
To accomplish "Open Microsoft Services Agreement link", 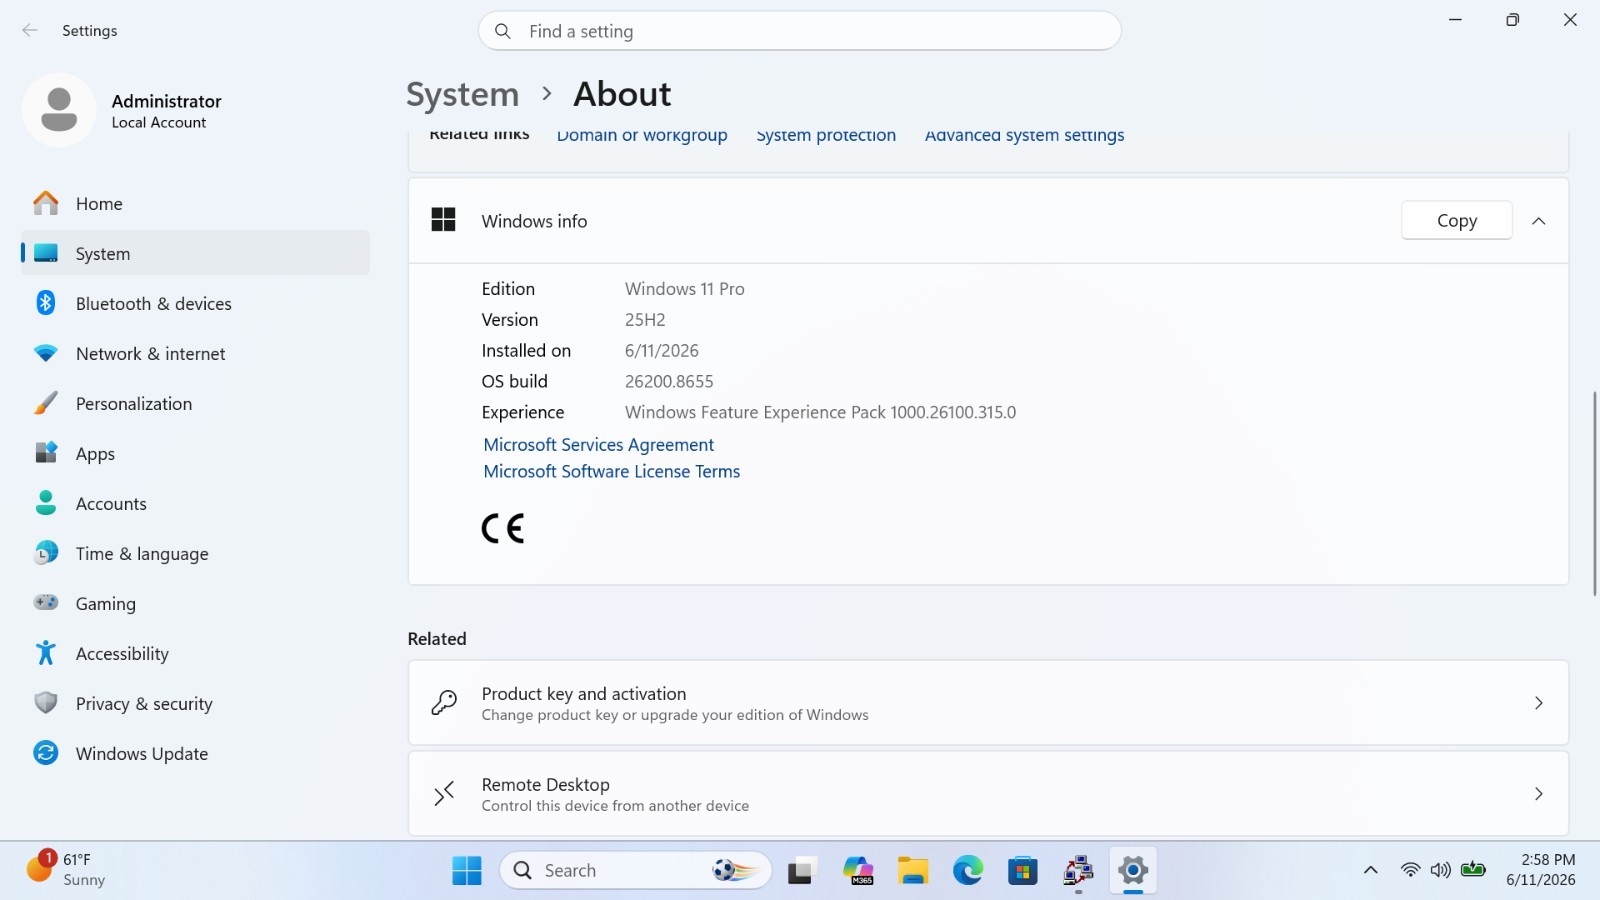I will [x=599, y=444].
